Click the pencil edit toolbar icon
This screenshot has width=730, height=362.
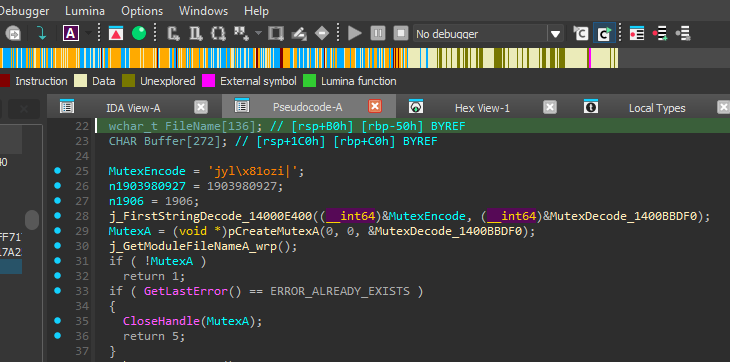pos(299,34)
